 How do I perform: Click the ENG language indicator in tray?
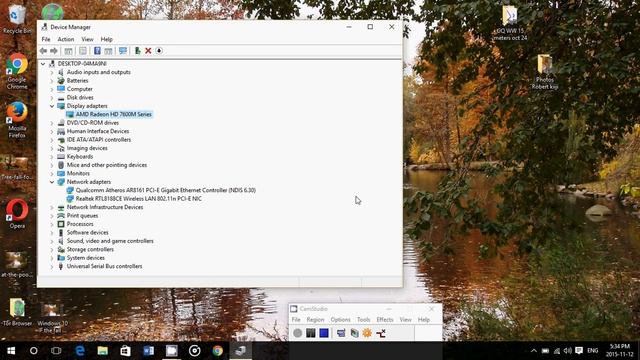tap(593, 351)
